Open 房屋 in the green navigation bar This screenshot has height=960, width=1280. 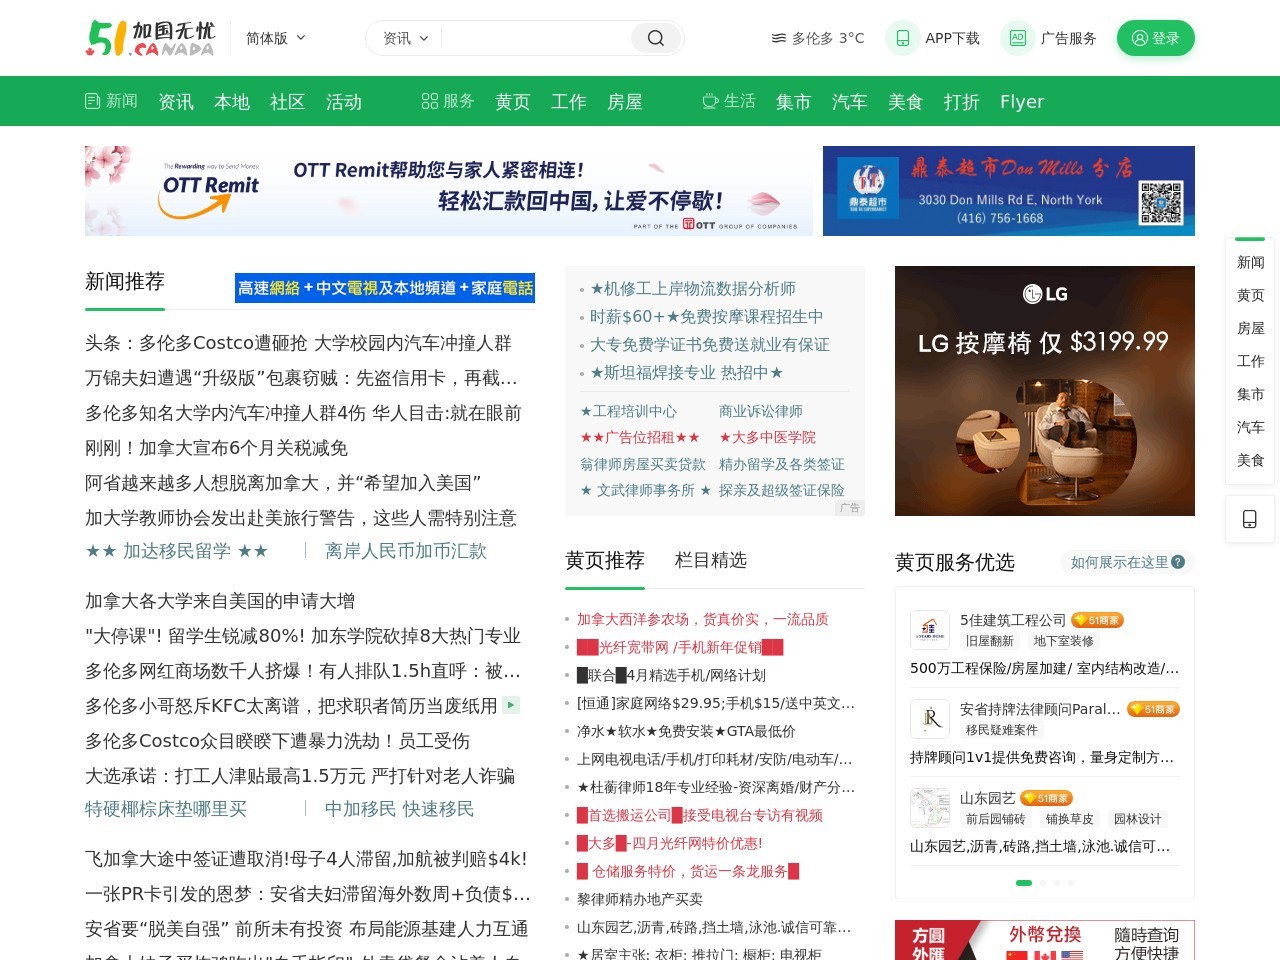625,102
